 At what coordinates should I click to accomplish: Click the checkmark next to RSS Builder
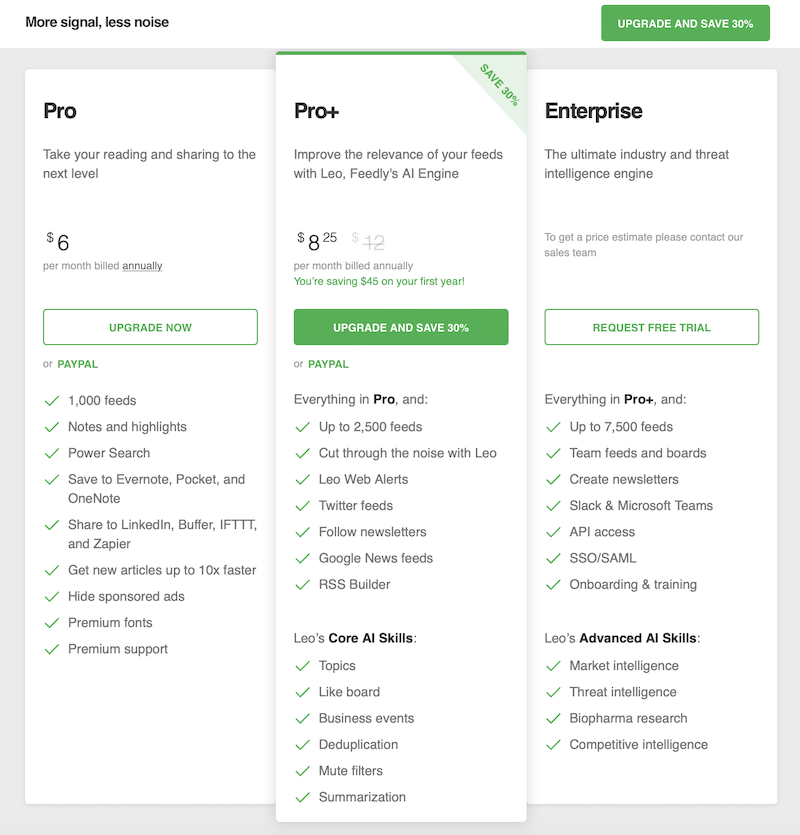pyautogui.click(x=302, y=585)
